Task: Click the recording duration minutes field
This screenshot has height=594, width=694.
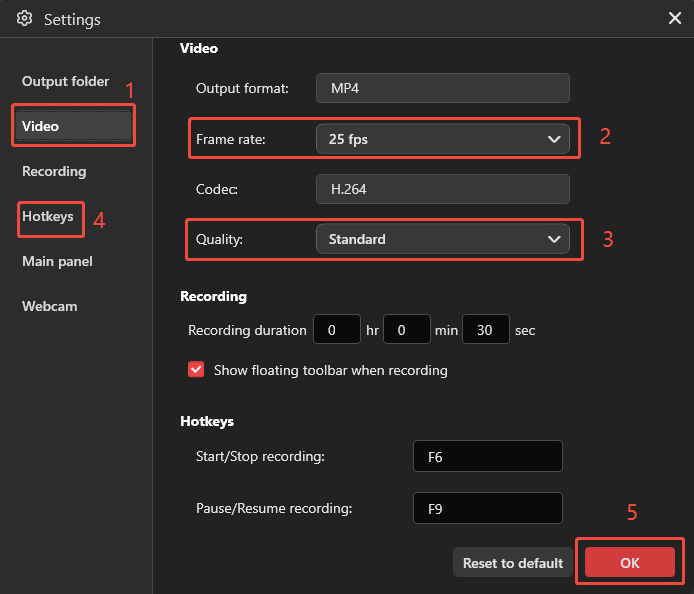Action: coord(407,329)
